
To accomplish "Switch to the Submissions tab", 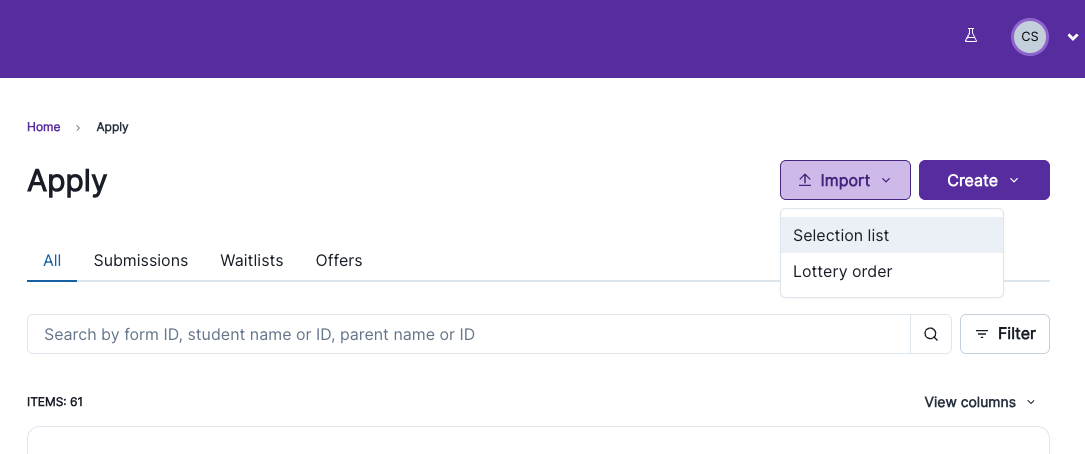I will click(140, 260).
